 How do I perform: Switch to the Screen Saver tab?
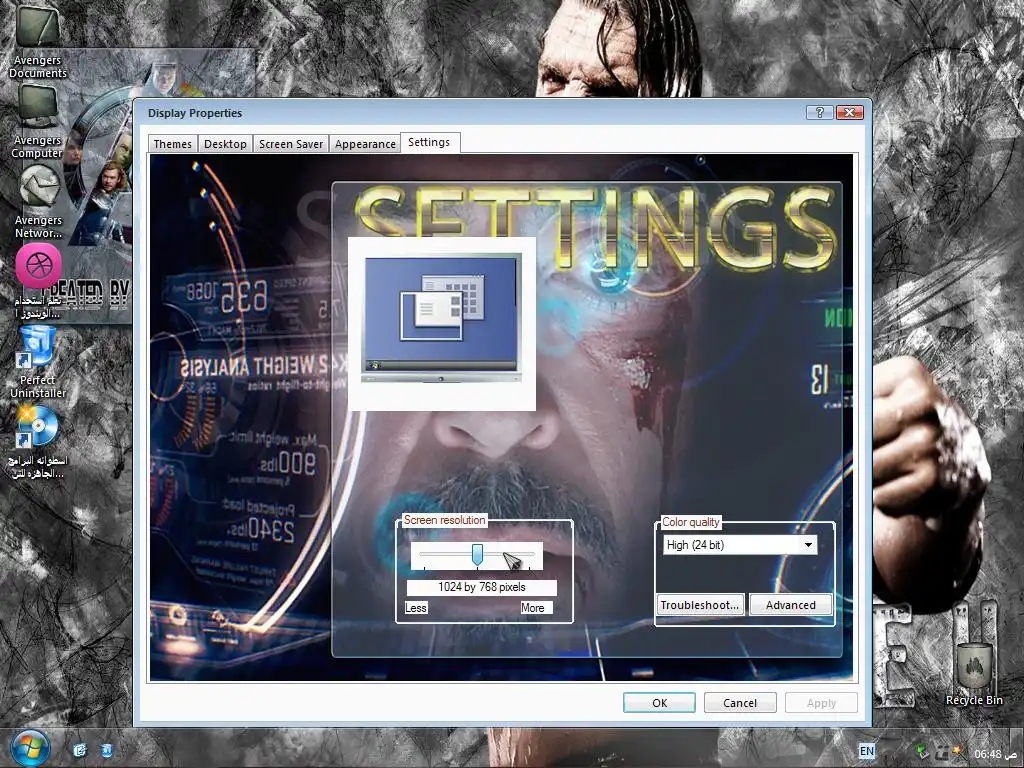pyautogui.click(x=291, y=144)
